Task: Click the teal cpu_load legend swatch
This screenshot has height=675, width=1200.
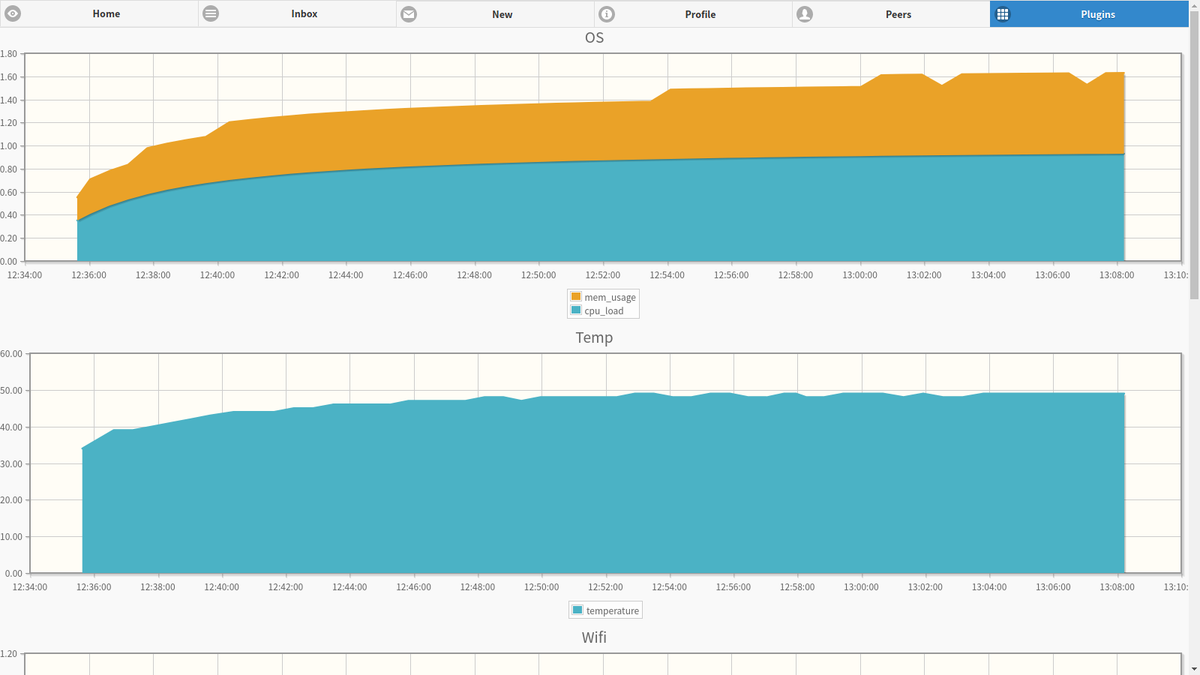Action: tap(576, 311)
